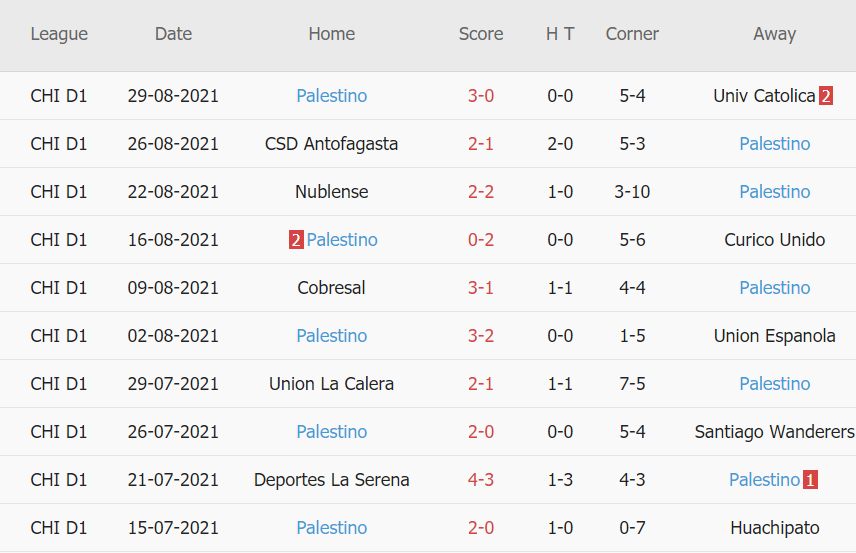Click the 3-10 corner value for Nublense match

(x=632, y=192)
